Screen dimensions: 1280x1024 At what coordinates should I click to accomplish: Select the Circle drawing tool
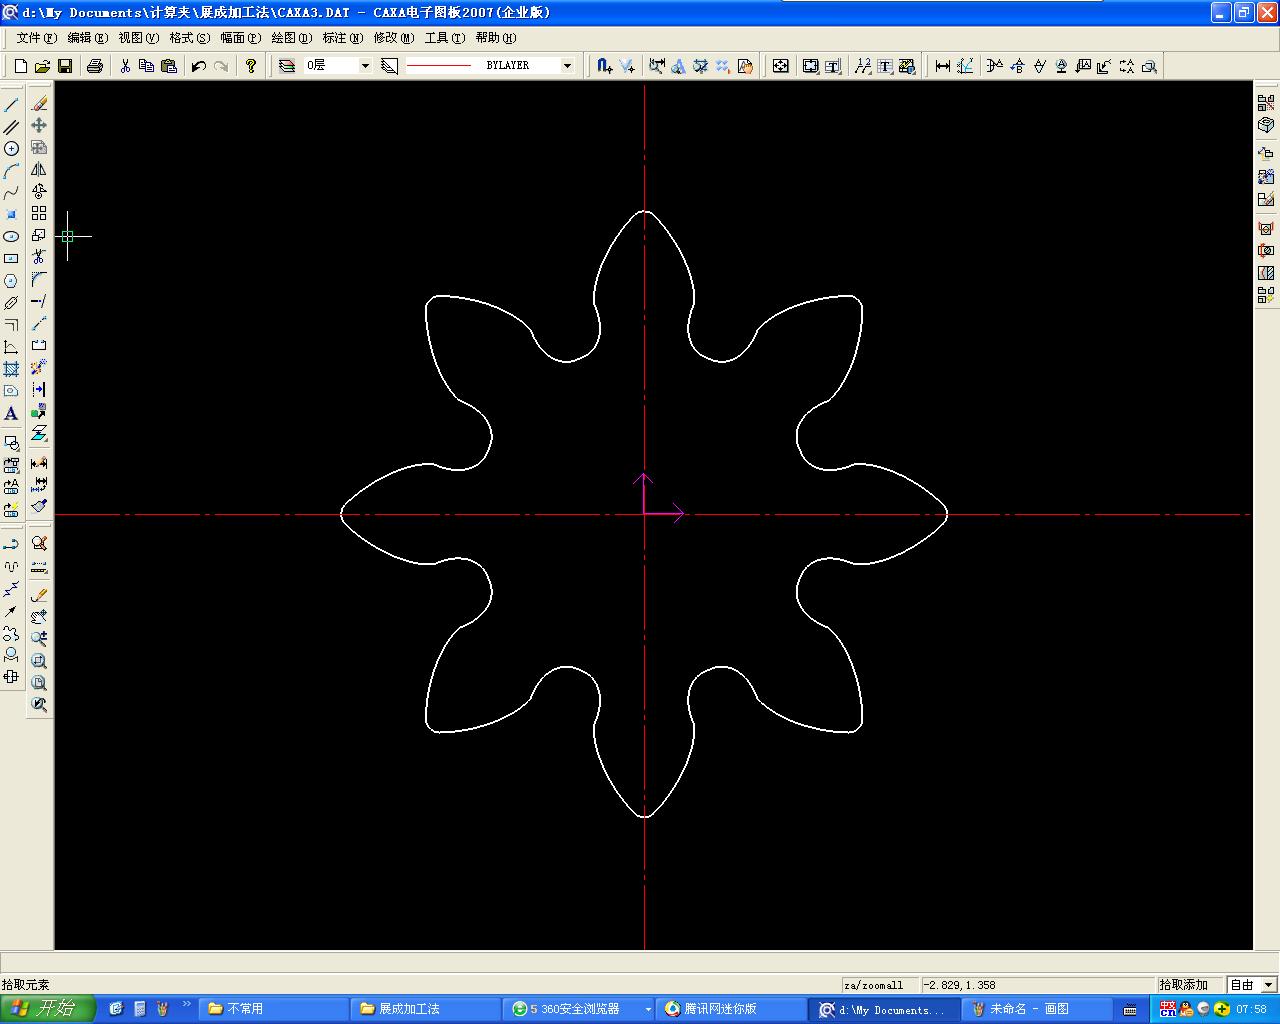pyautogui.click(x=11, y=148)
